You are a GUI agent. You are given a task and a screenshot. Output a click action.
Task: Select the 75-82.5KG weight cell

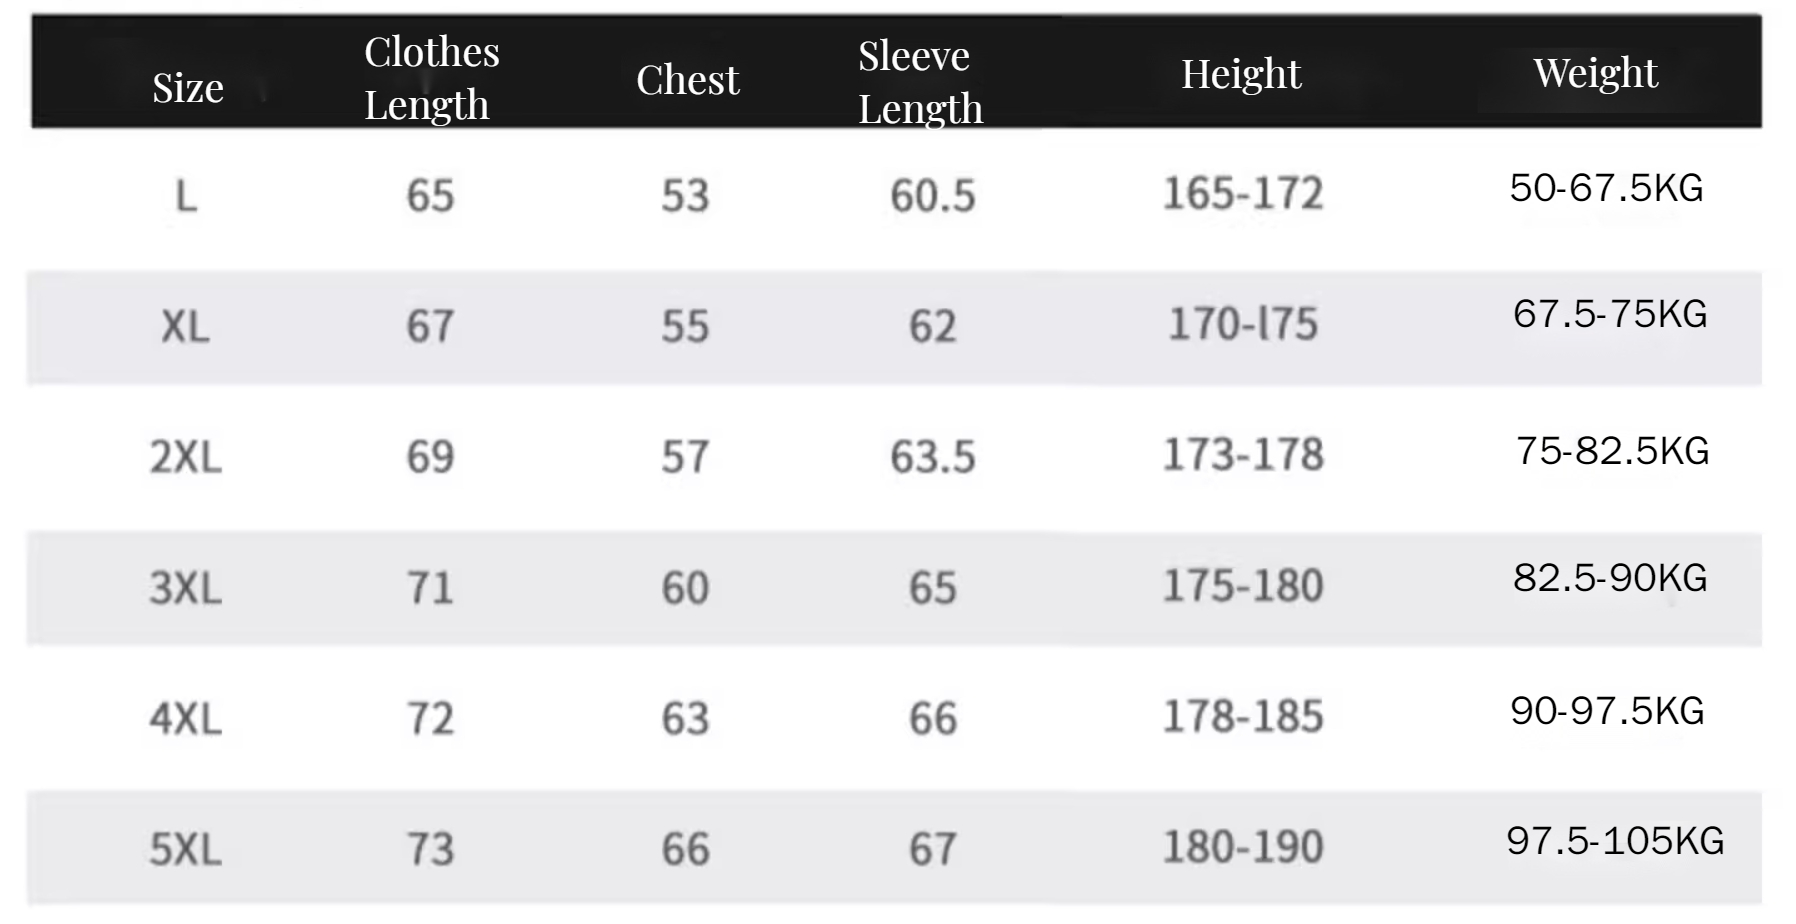(x=1612, y=451)
